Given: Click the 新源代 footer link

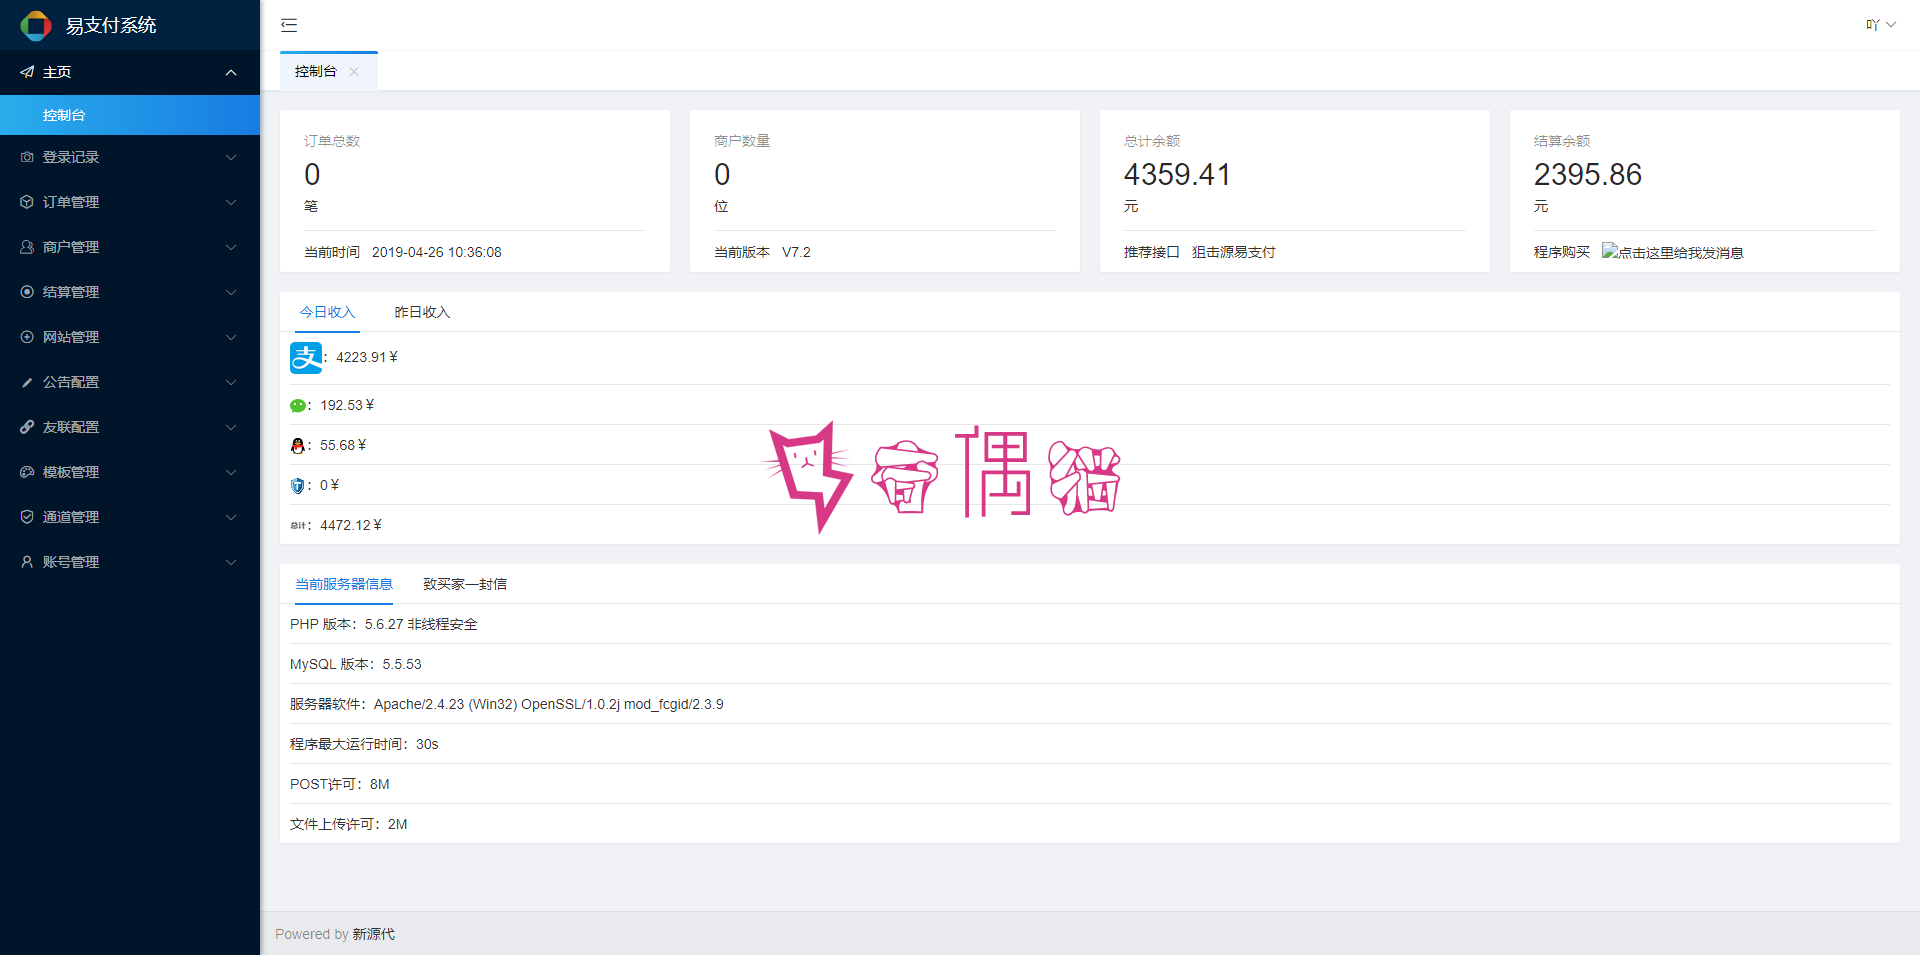Looking at the screenshot, I should pyautogui.click(x=374, y=934).
